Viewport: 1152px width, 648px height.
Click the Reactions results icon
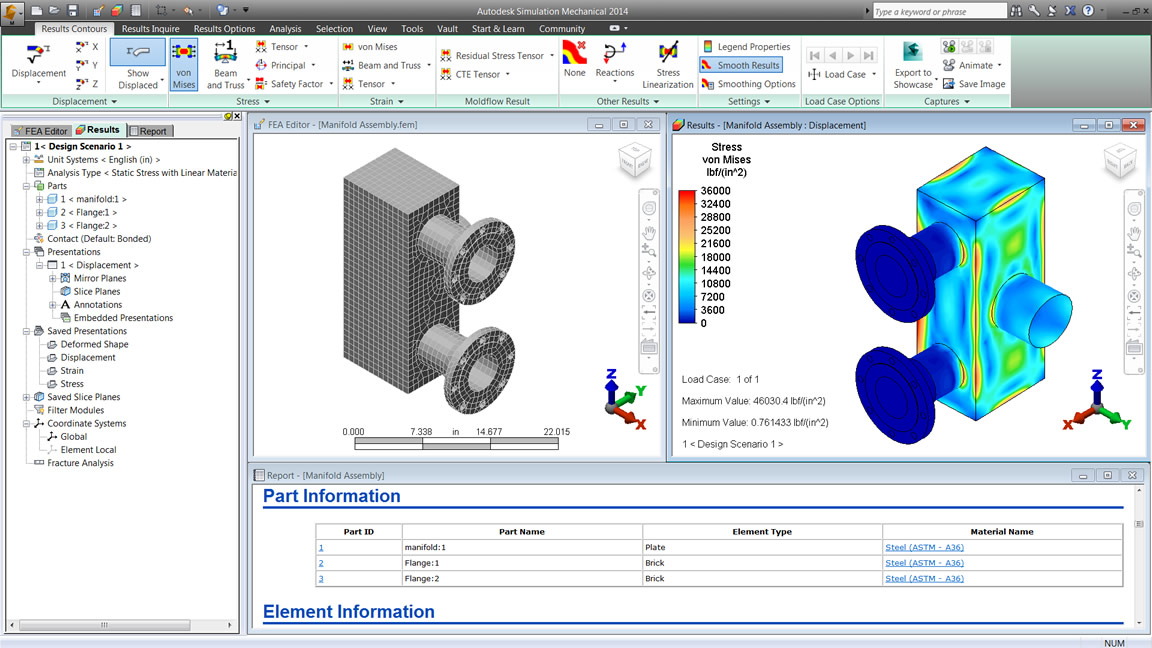coord(614,60)
